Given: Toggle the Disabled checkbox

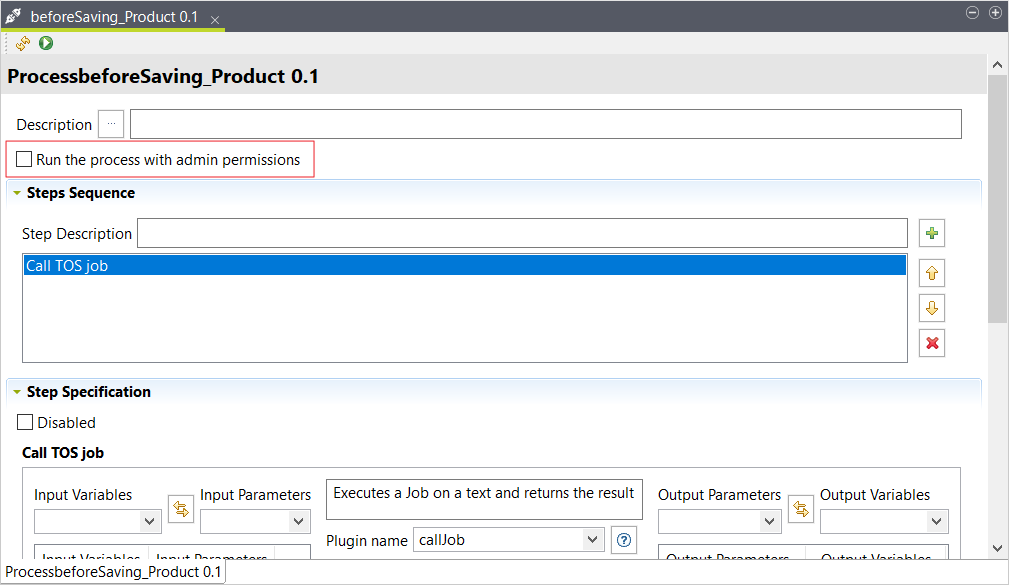Looking at the screenshot, I should pyautogui.click(x=25, y=422).
